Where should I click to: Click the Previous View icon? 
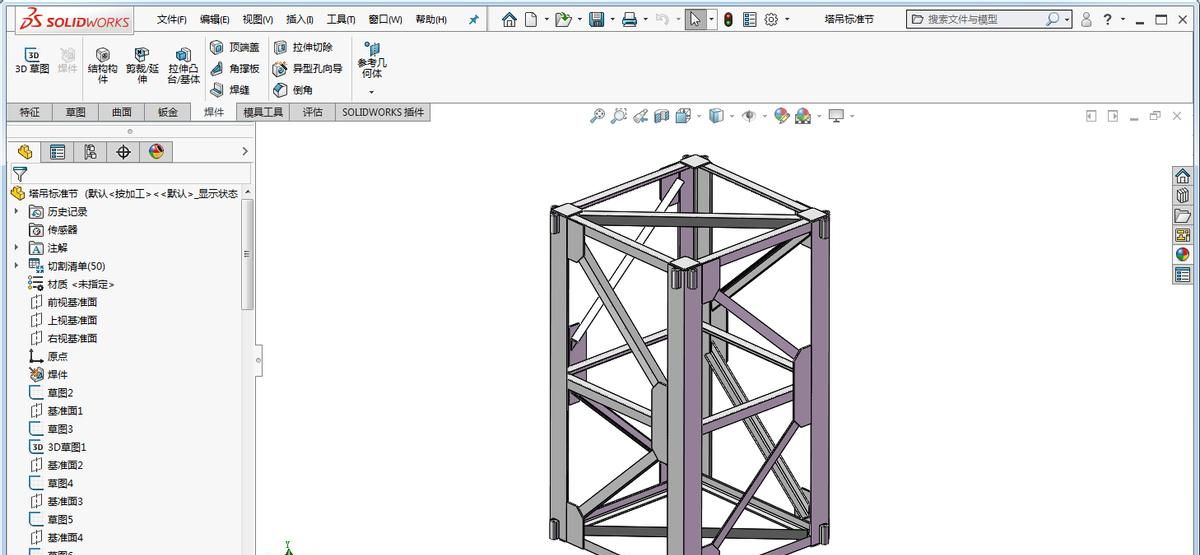(640, 116)
